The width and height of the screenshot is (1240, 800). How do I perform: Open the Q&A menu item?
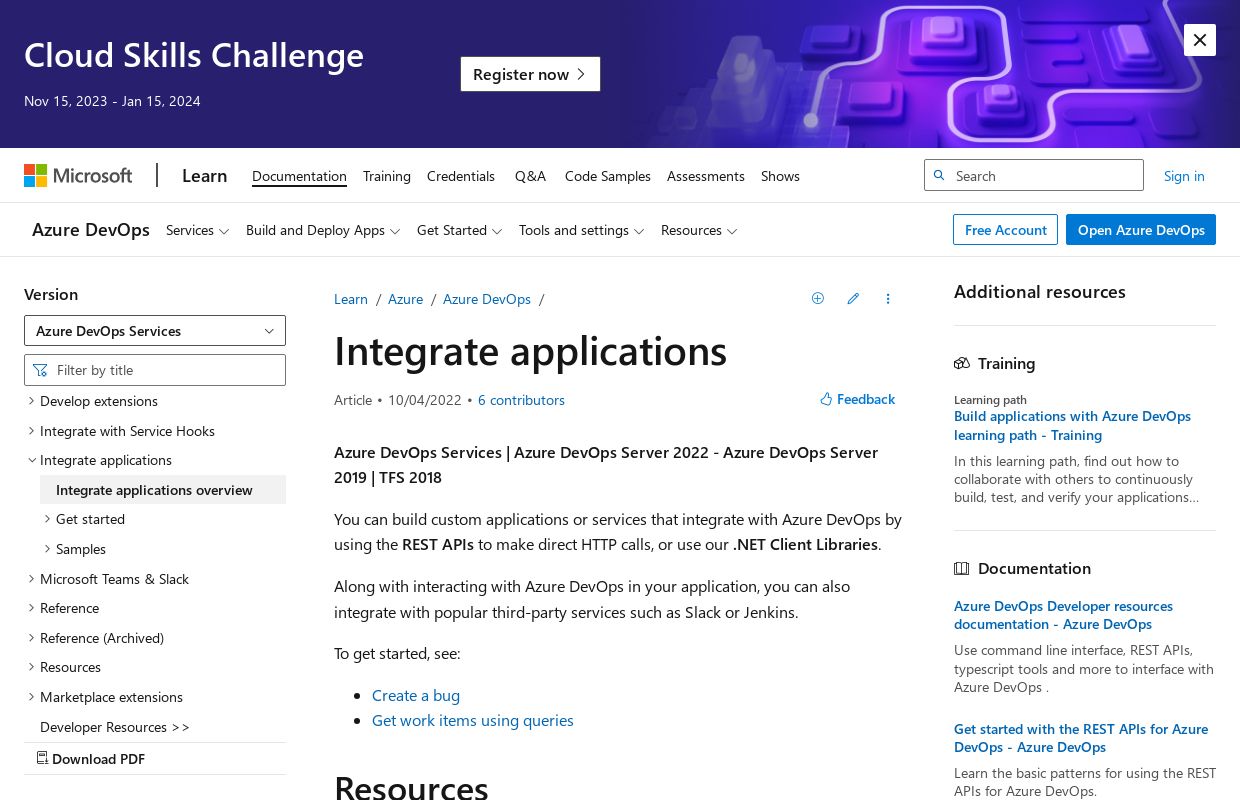point(530,176)
